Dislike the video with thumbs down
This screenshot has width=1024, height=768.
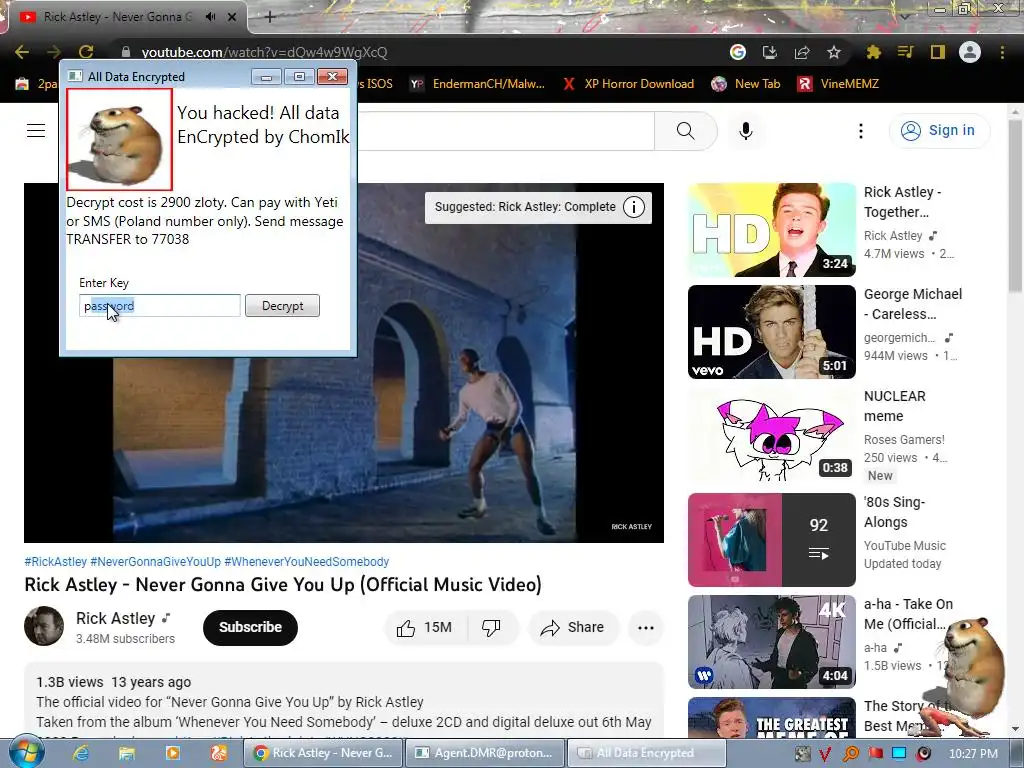tap(491, 628)
